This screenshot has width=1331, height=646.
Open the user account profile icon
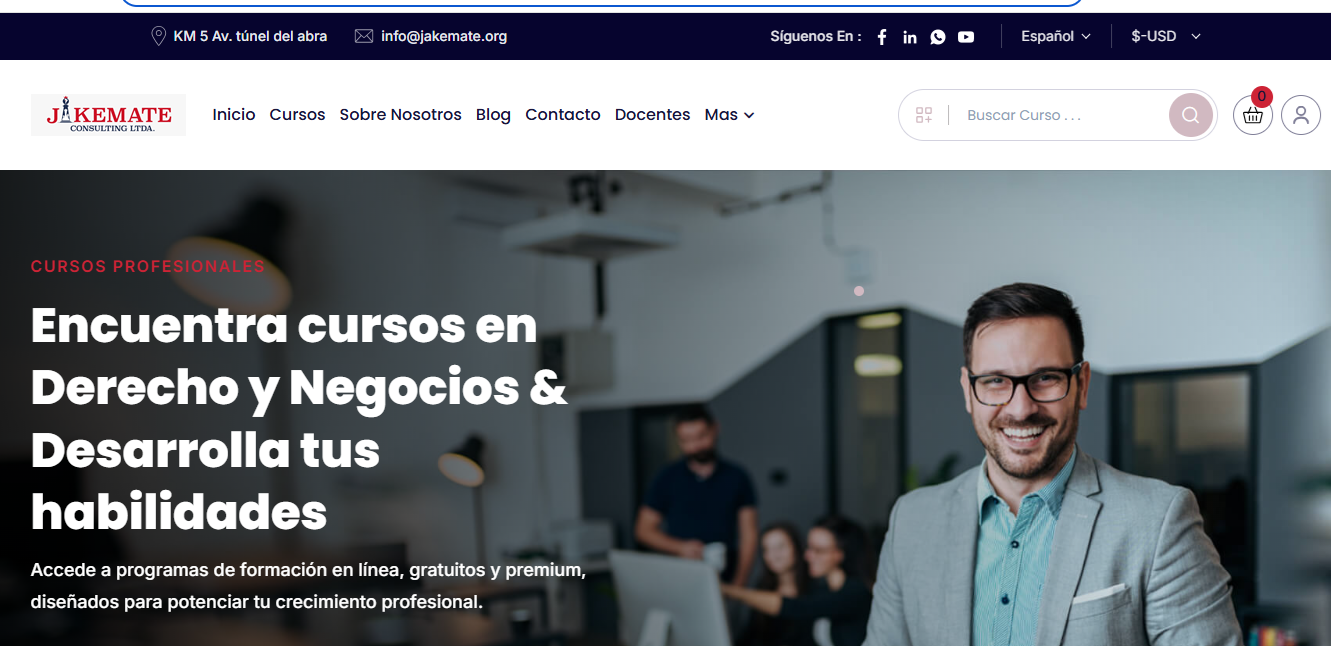(1301, 115)
